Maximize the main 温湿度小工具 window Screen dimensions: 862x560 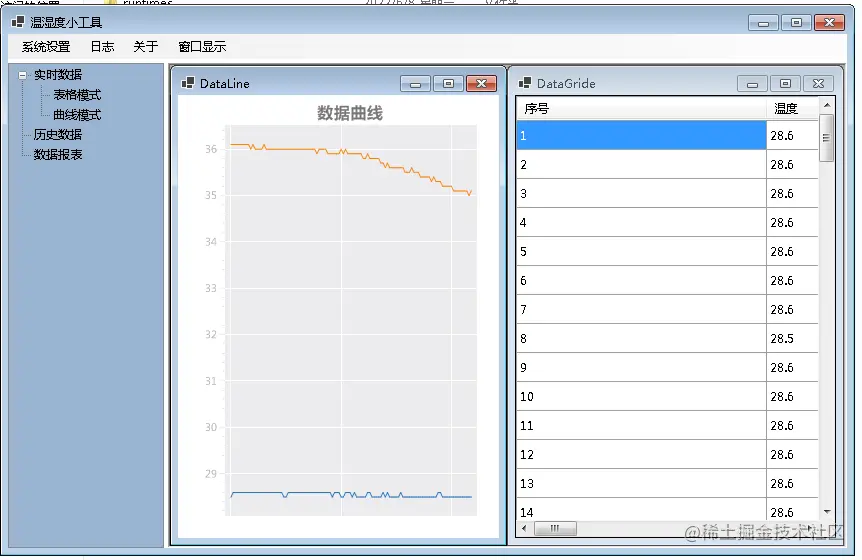(x=796, y=23)
